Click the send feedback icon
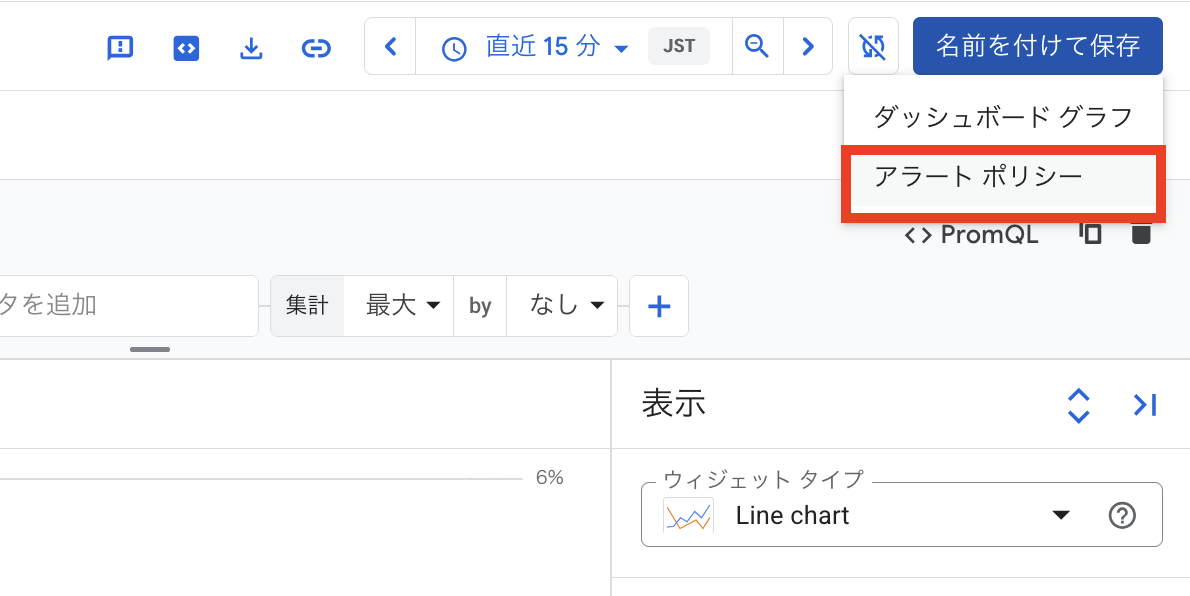Image resolution: width=1190 pixels, height=596 pixels. (x=119, y=46)
